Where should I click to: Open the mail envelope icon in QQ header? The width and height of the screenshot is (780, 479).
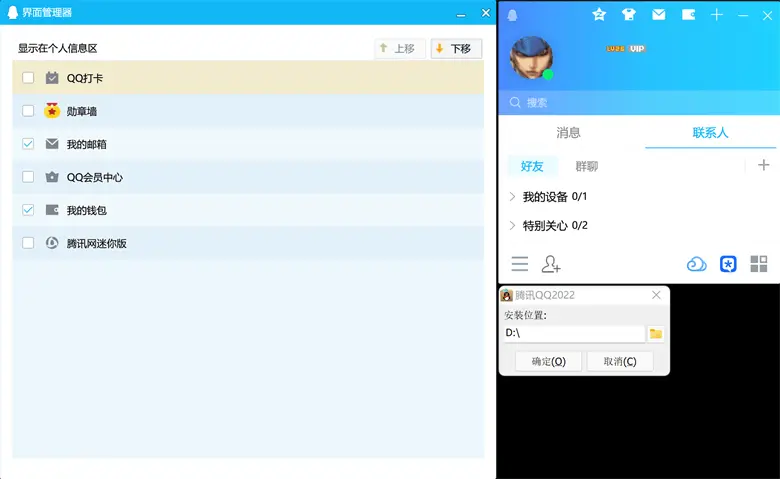(658, 15)
